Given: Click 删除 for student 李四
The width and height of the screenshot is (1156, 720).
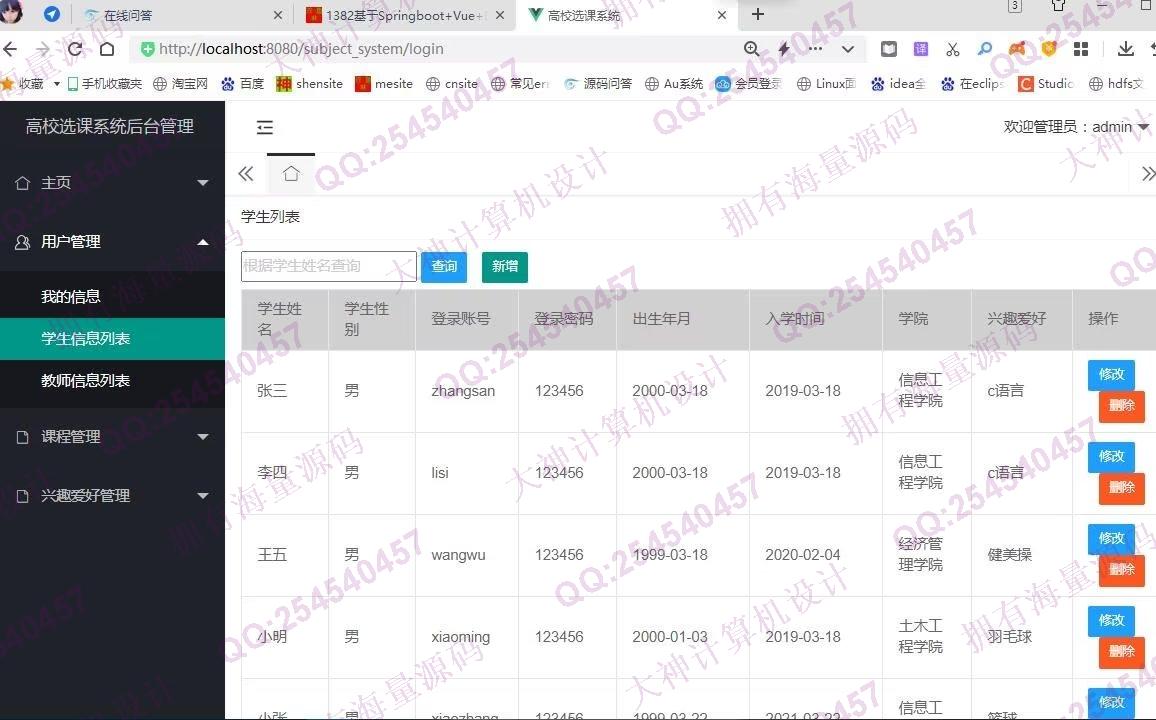Looking at the screenshot, I should (1121, 487).
